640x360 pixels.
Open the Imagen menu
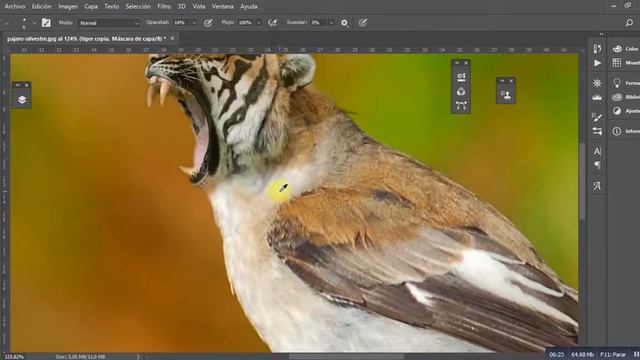(x=68, y=7)
